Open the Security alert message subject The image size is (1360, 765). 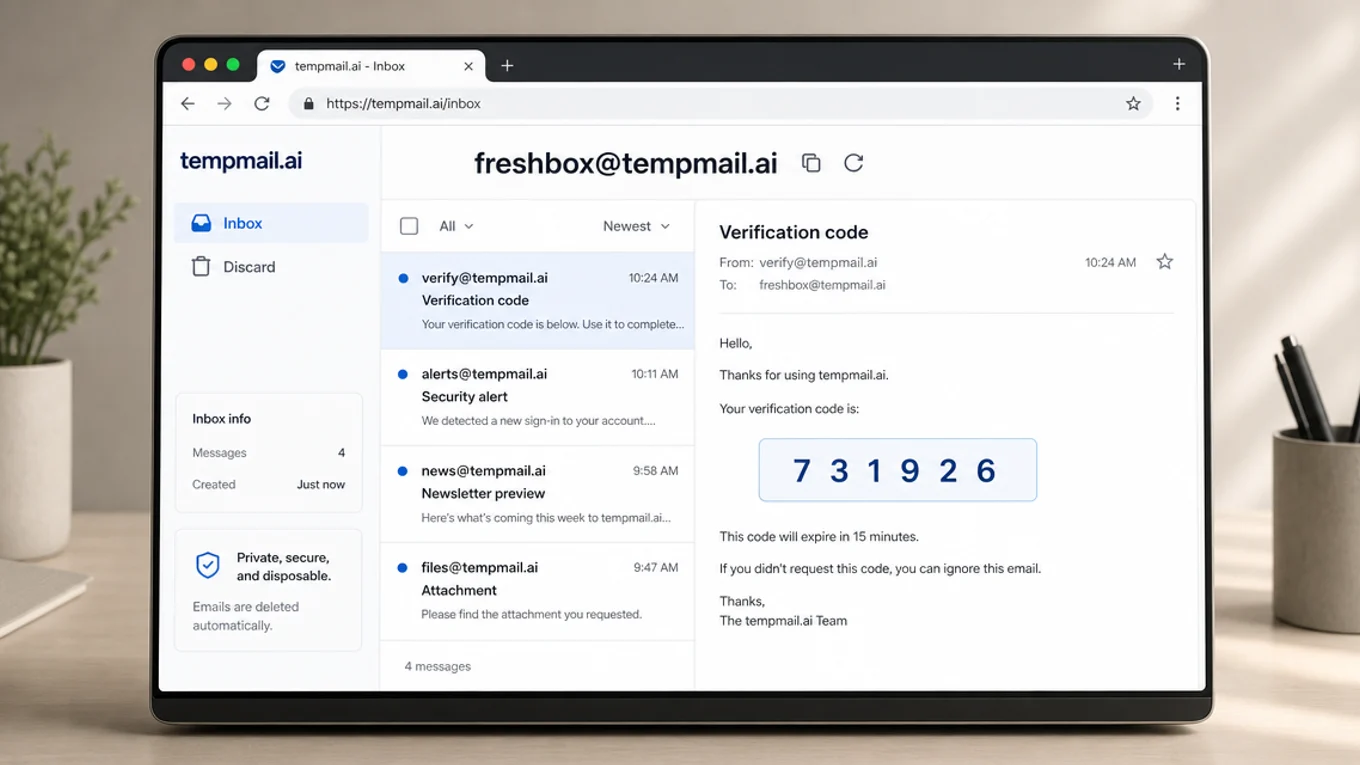tap(465, 397)
